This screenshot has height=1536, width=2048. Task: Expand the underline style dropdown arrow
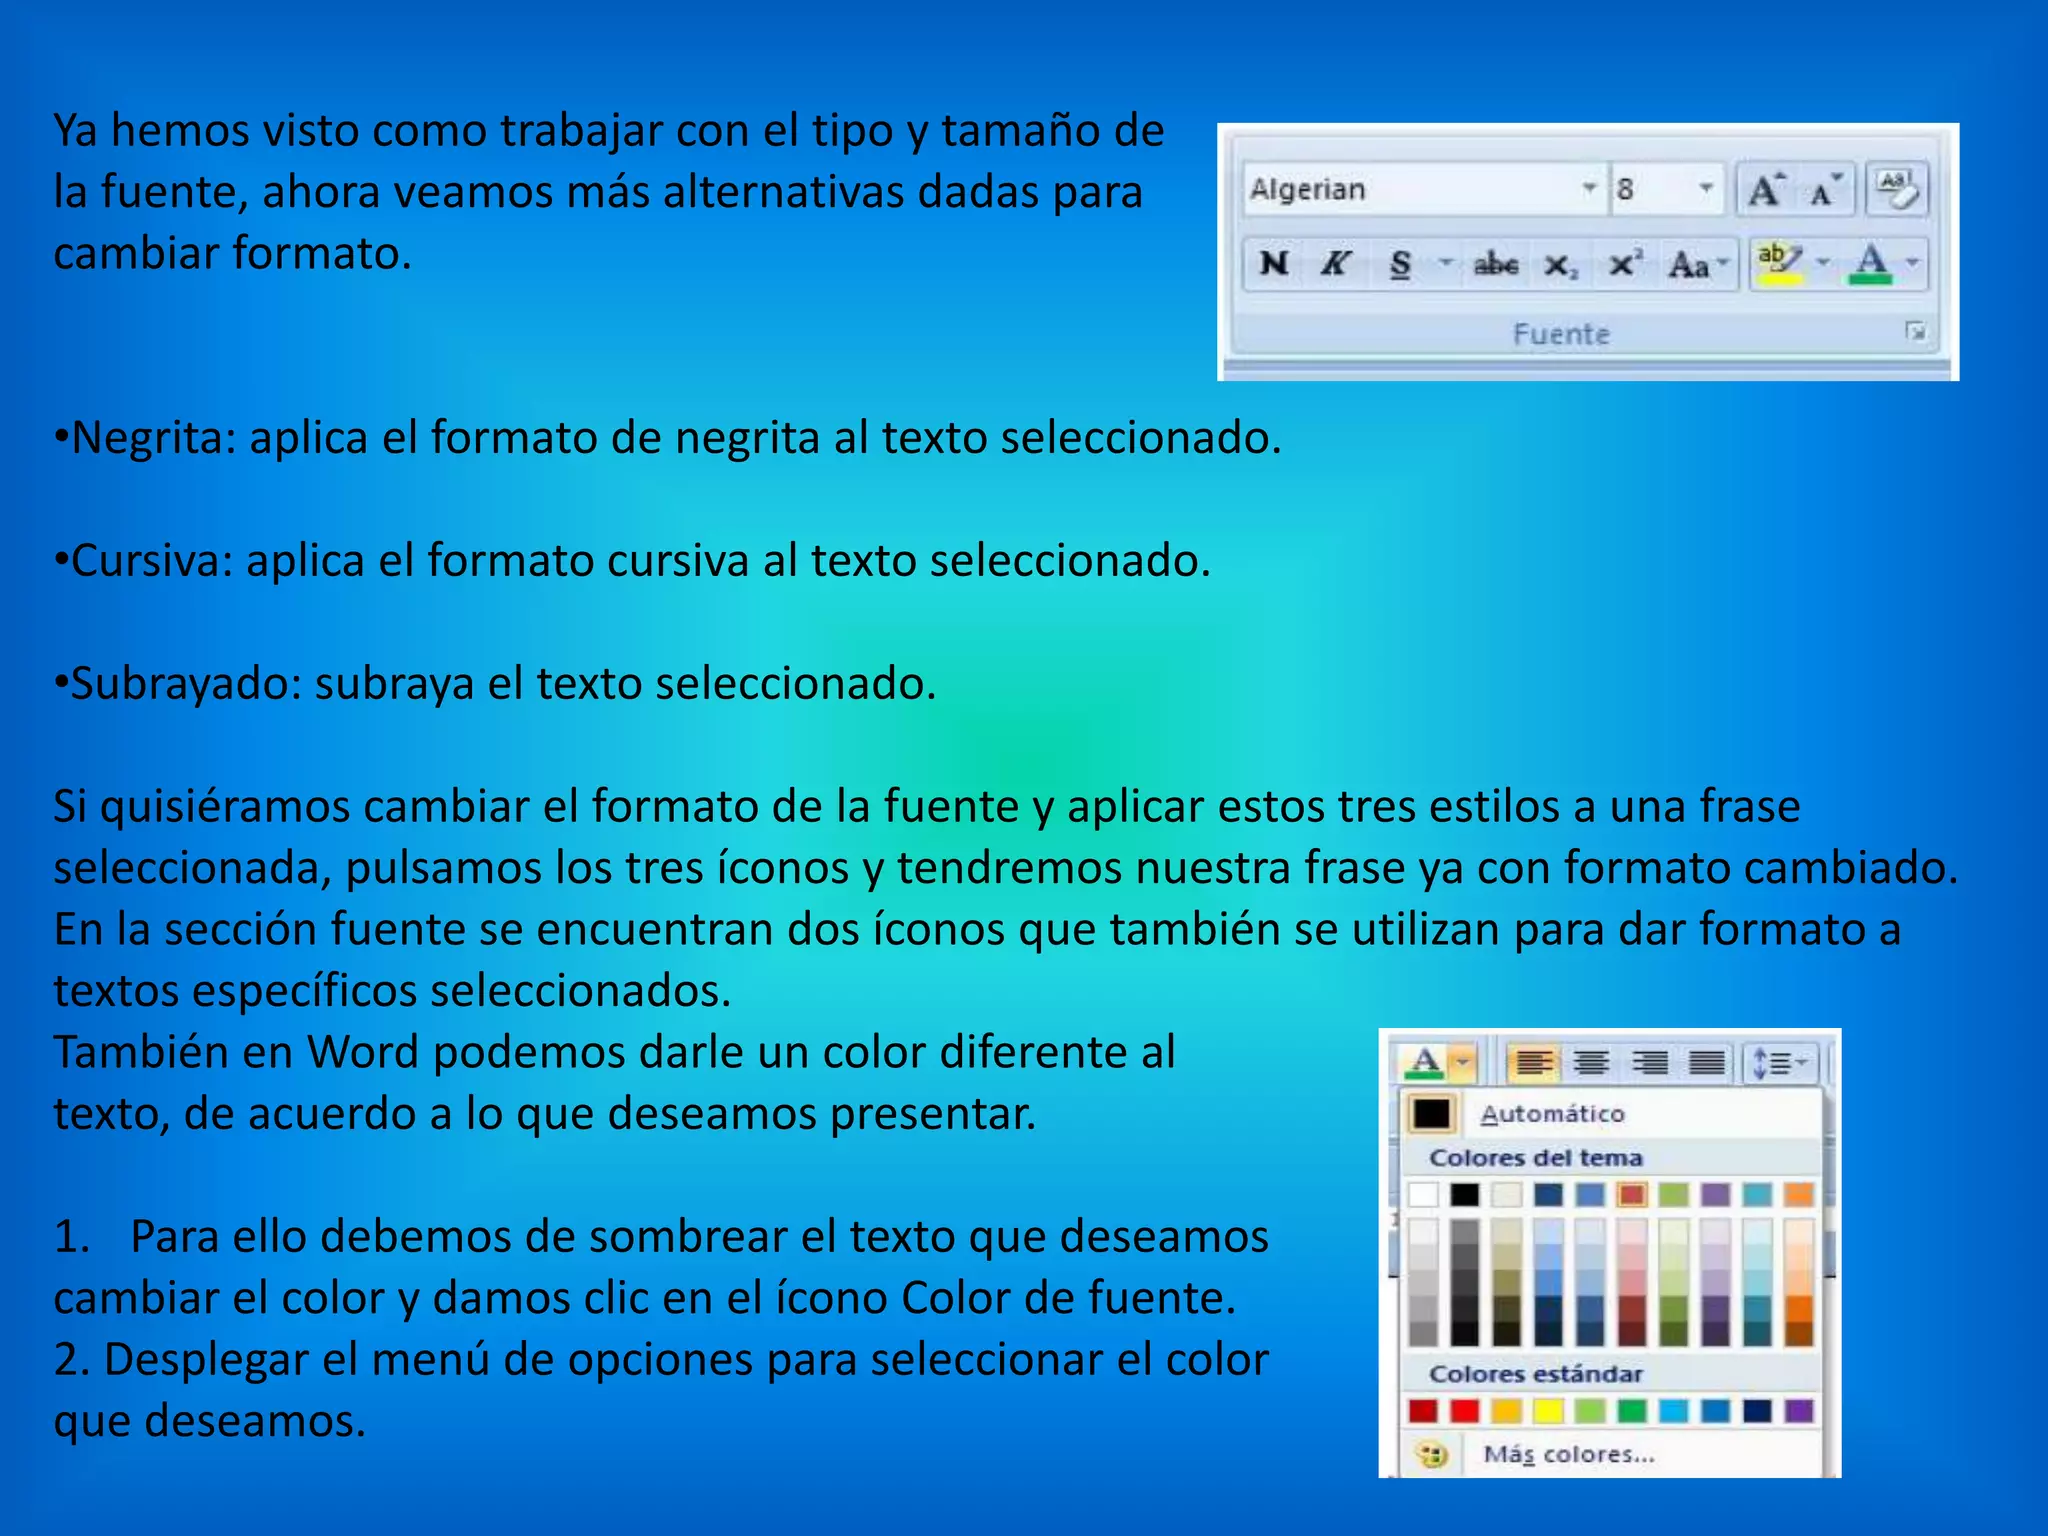(x=1445, y=264)
